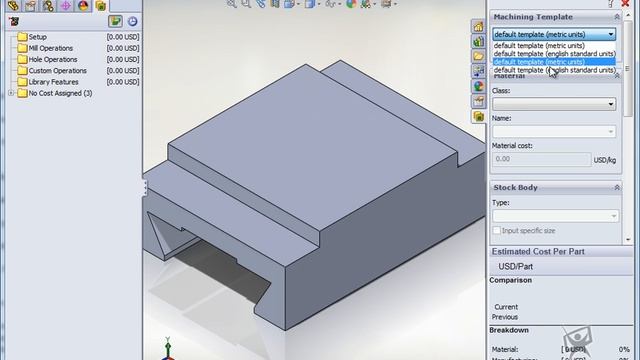Viewport: 640px width, 360px height.
Task: Click the Hole Operations cost value [0.00 USD]
Action: tap(123, 59)
